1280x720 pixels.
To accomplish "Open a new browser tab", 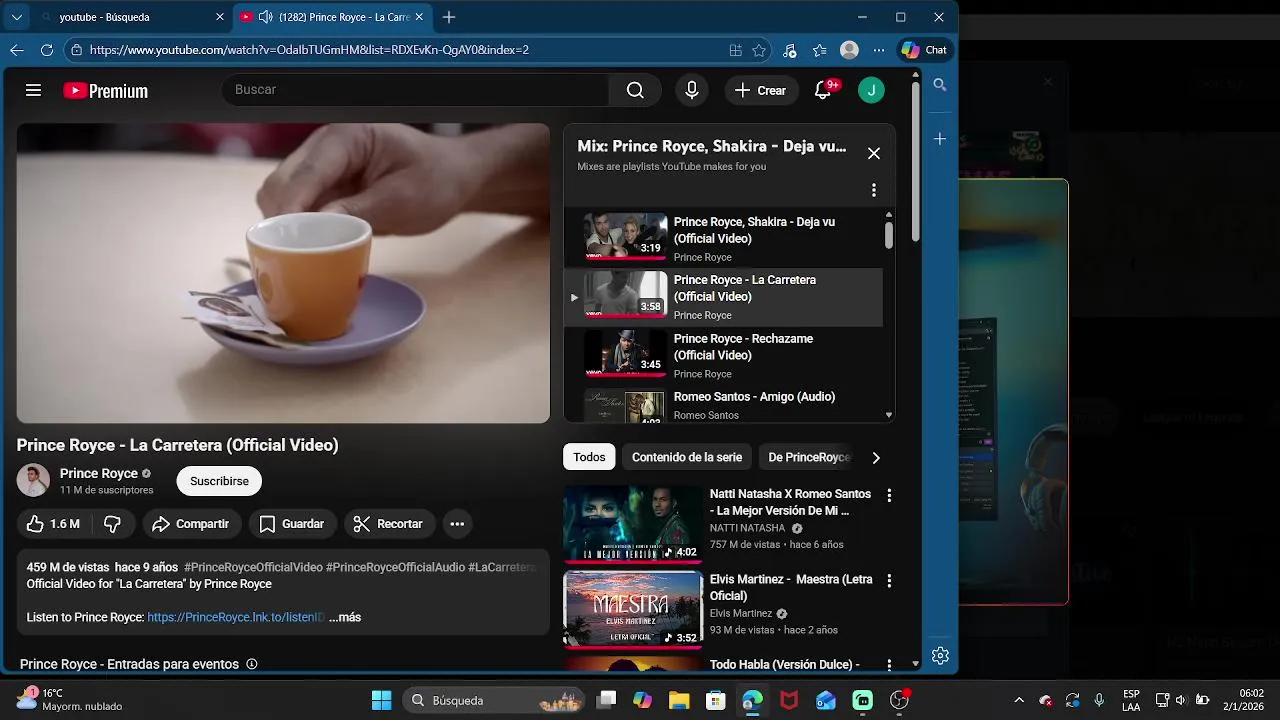I will (x=449, y=17).
